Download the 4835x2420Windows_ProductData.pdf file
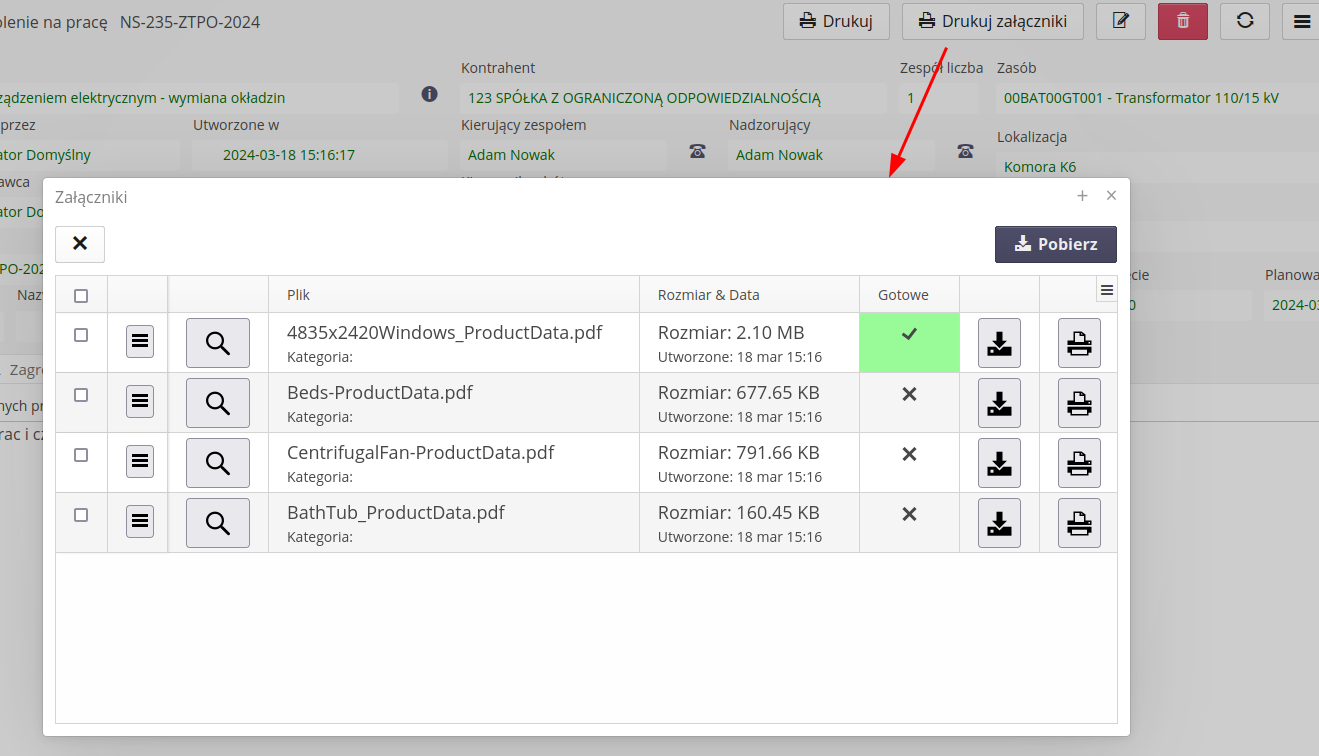This screenshot has width=1319, height=756. [999, 343]
